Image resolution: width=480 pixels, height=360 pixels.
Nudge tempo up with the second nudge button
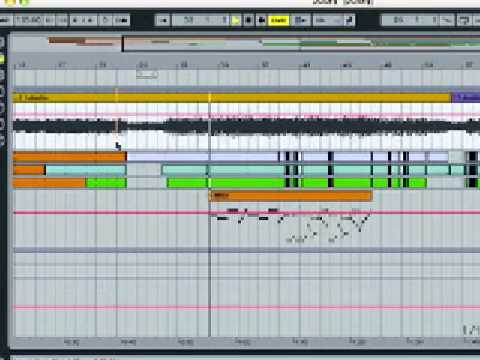[63, 20]
